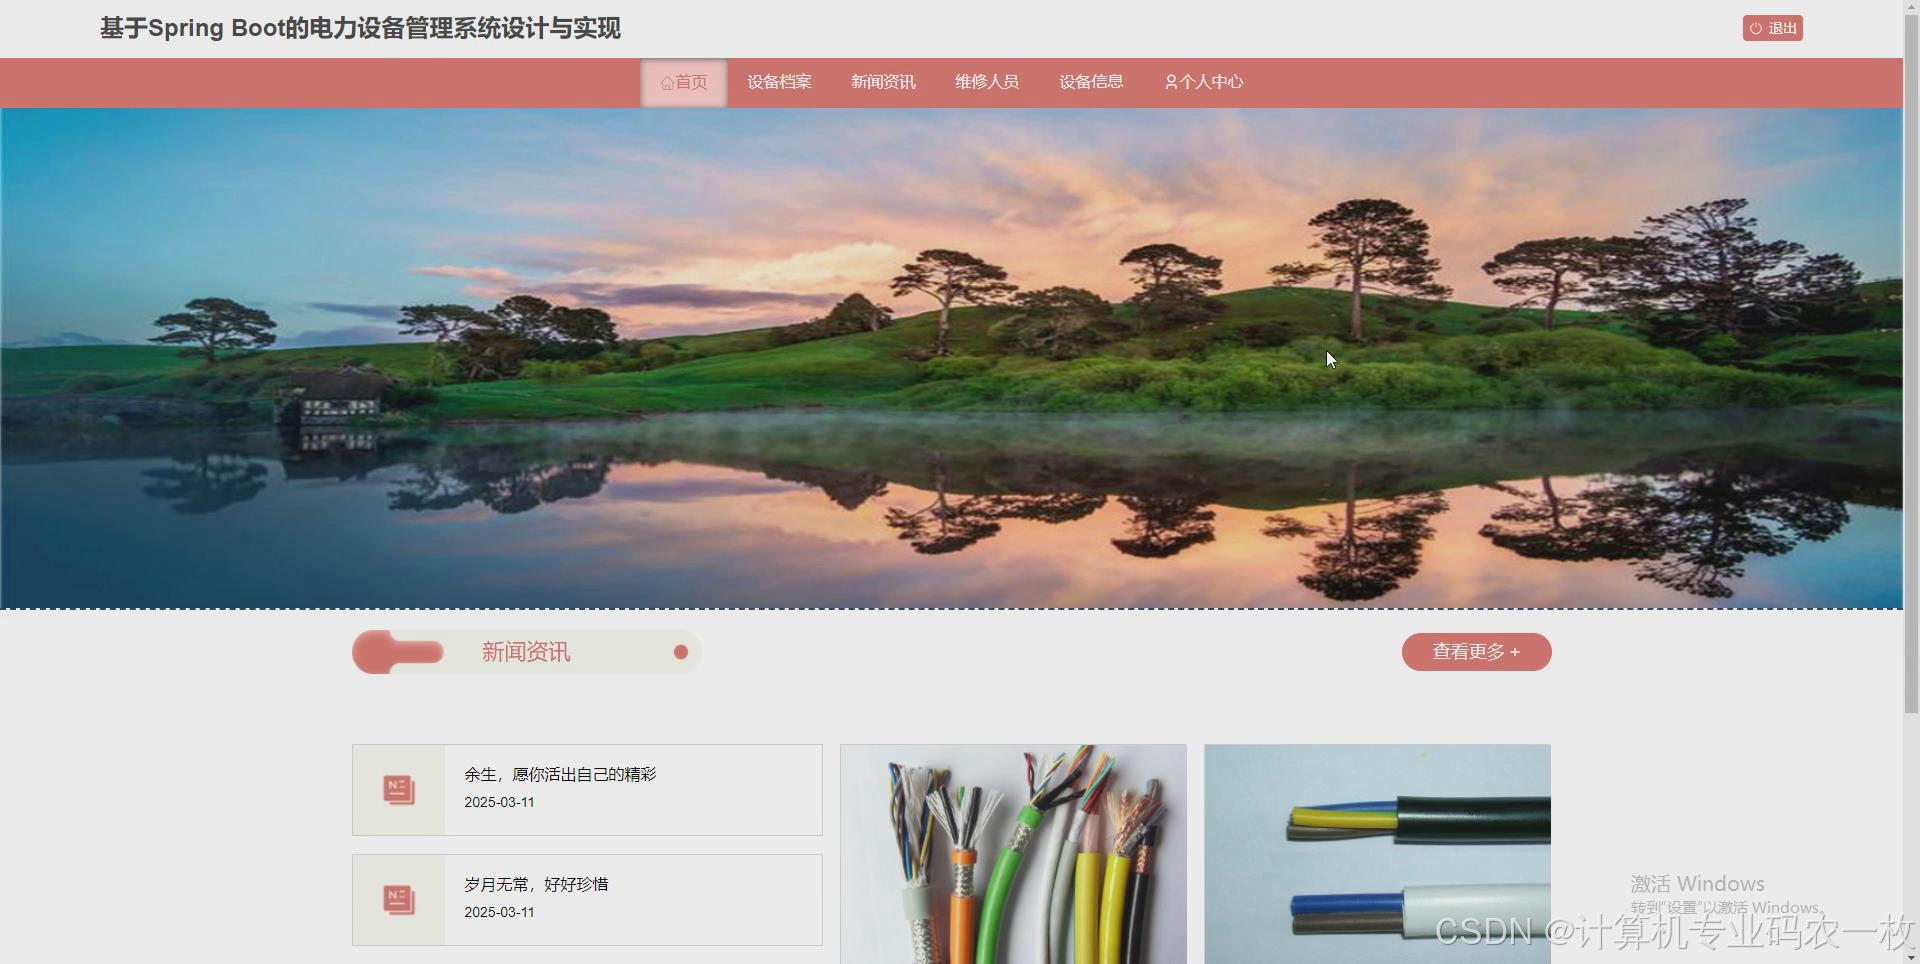Click the down arrow on the page scrollbar
The width and height of the screenshot is (1920, 964).
pos(1912,956)
